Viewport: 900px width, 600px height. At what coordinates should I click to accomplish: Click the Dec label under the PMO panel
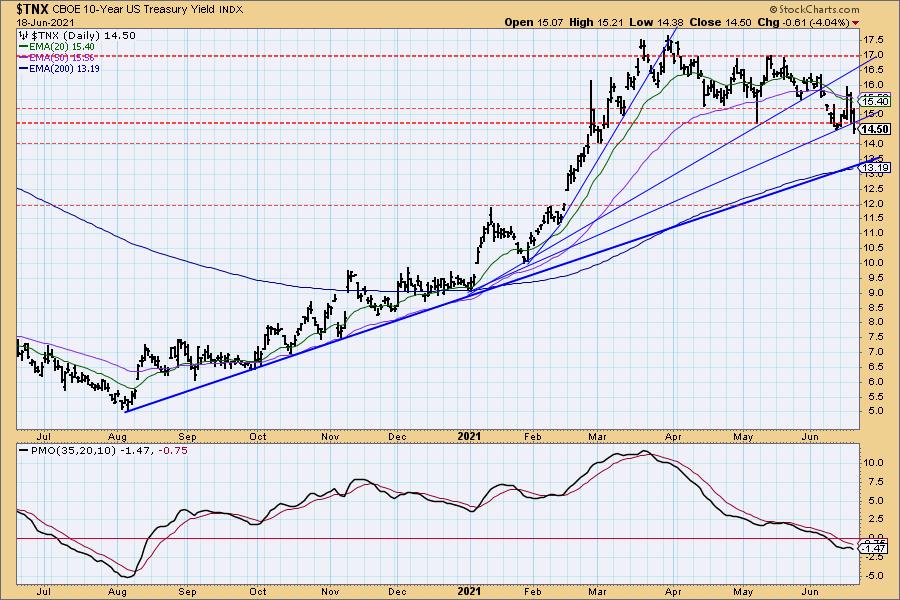click(x=397, y=591)
